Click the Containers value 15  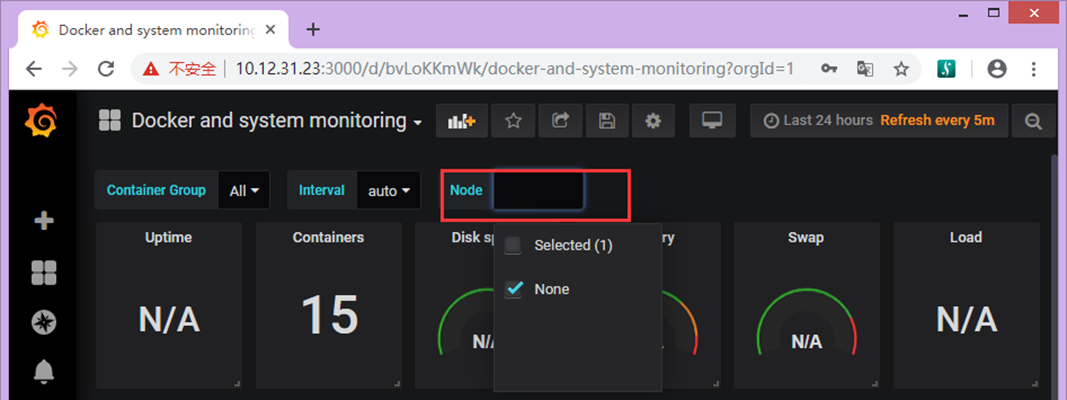point(329,315)
